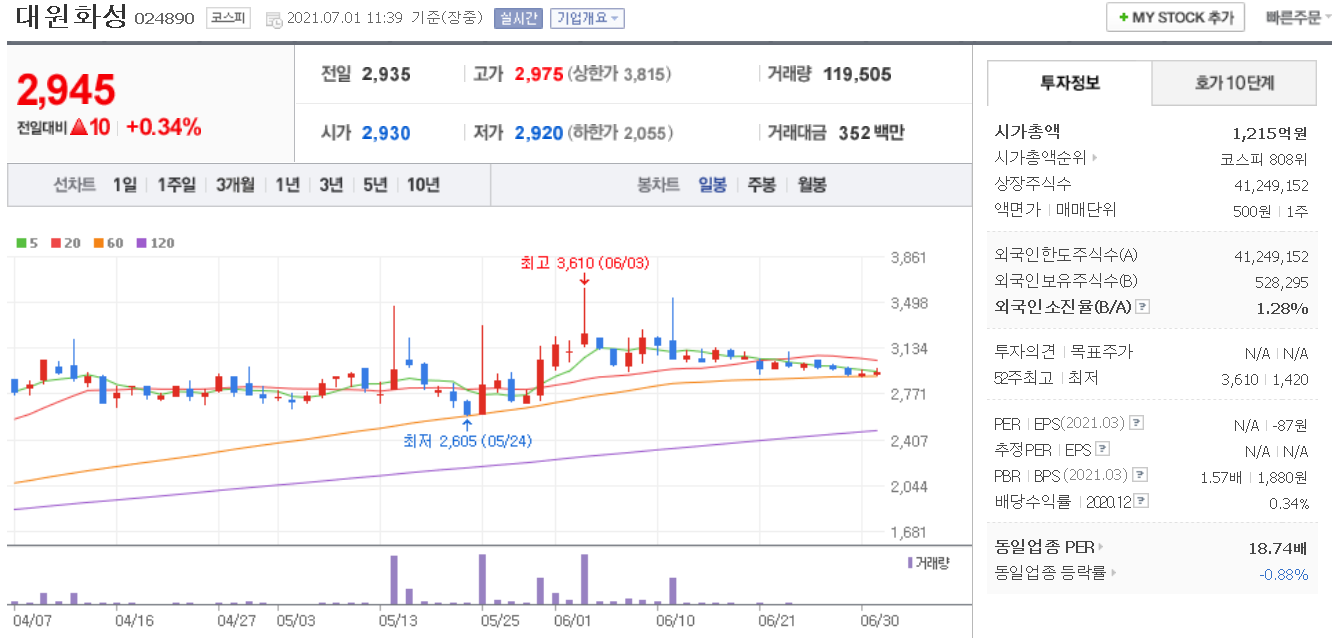This screenshot has width=1343, height=638.
Task: Switch to the 투자정보 tab
Action: pos(1069,83)
